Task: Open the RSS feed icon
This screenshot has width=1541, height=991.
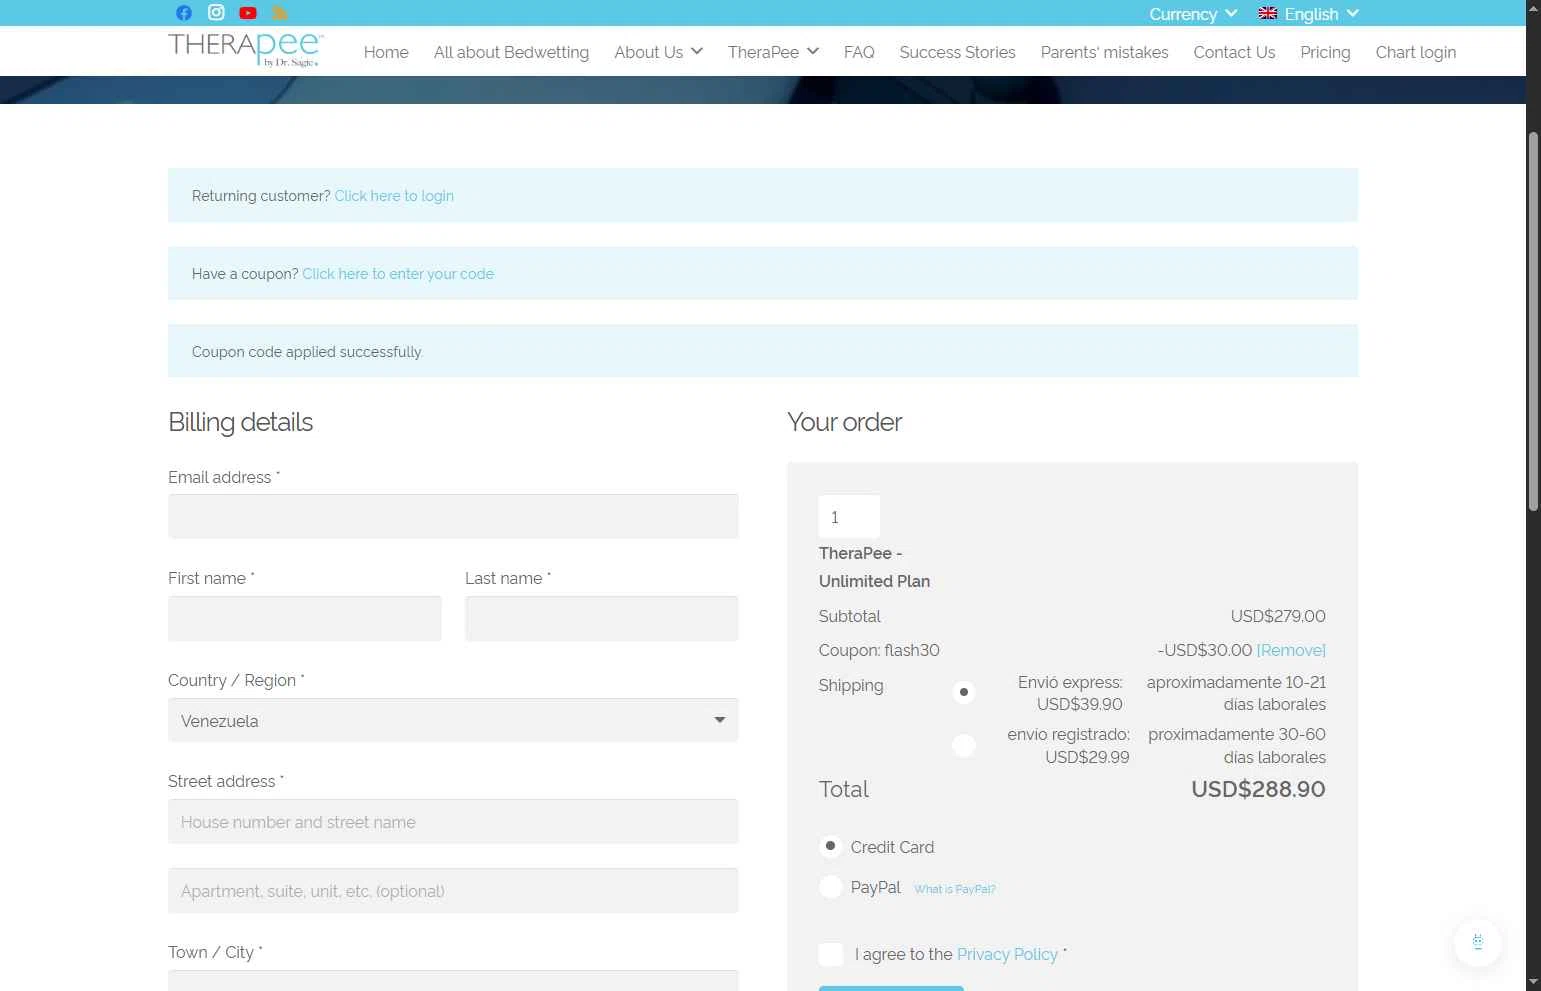Action: pos(280,13)
